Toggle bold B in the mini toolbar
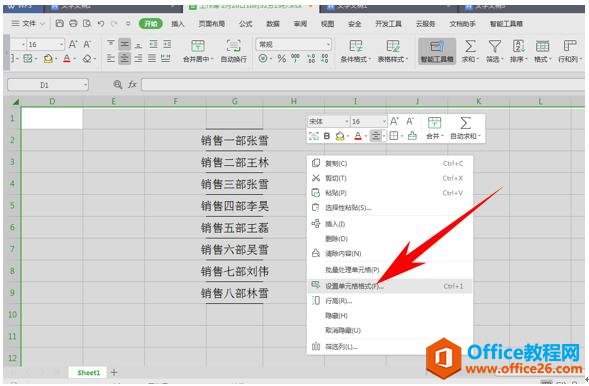Image resolution: width=589 pixels, height=386 pixels. coord(327,136)
